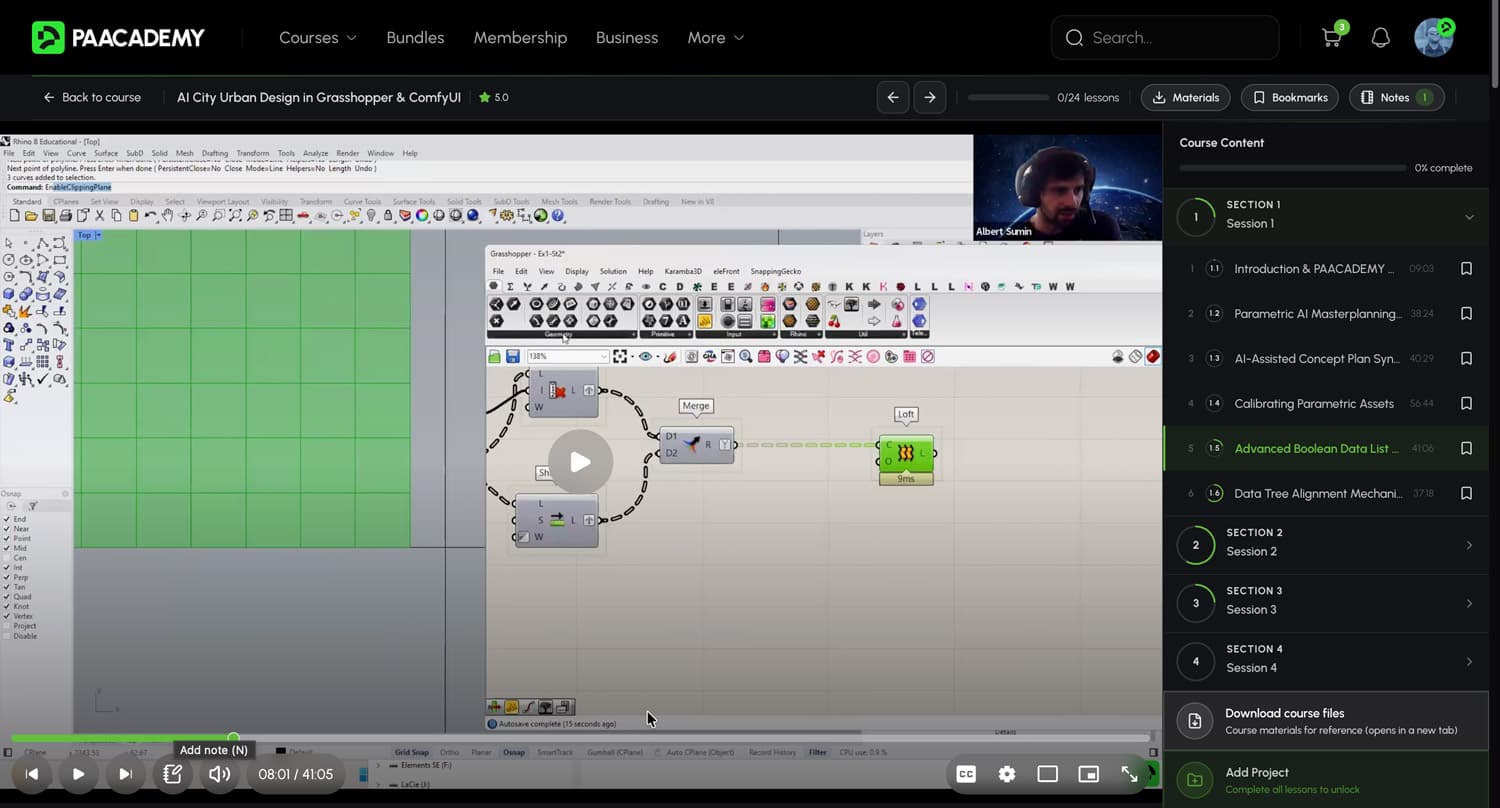The image size is (1500, 808).
Task: Open Karamba3D menu in Grasshopper
Action: pos(683,271)
